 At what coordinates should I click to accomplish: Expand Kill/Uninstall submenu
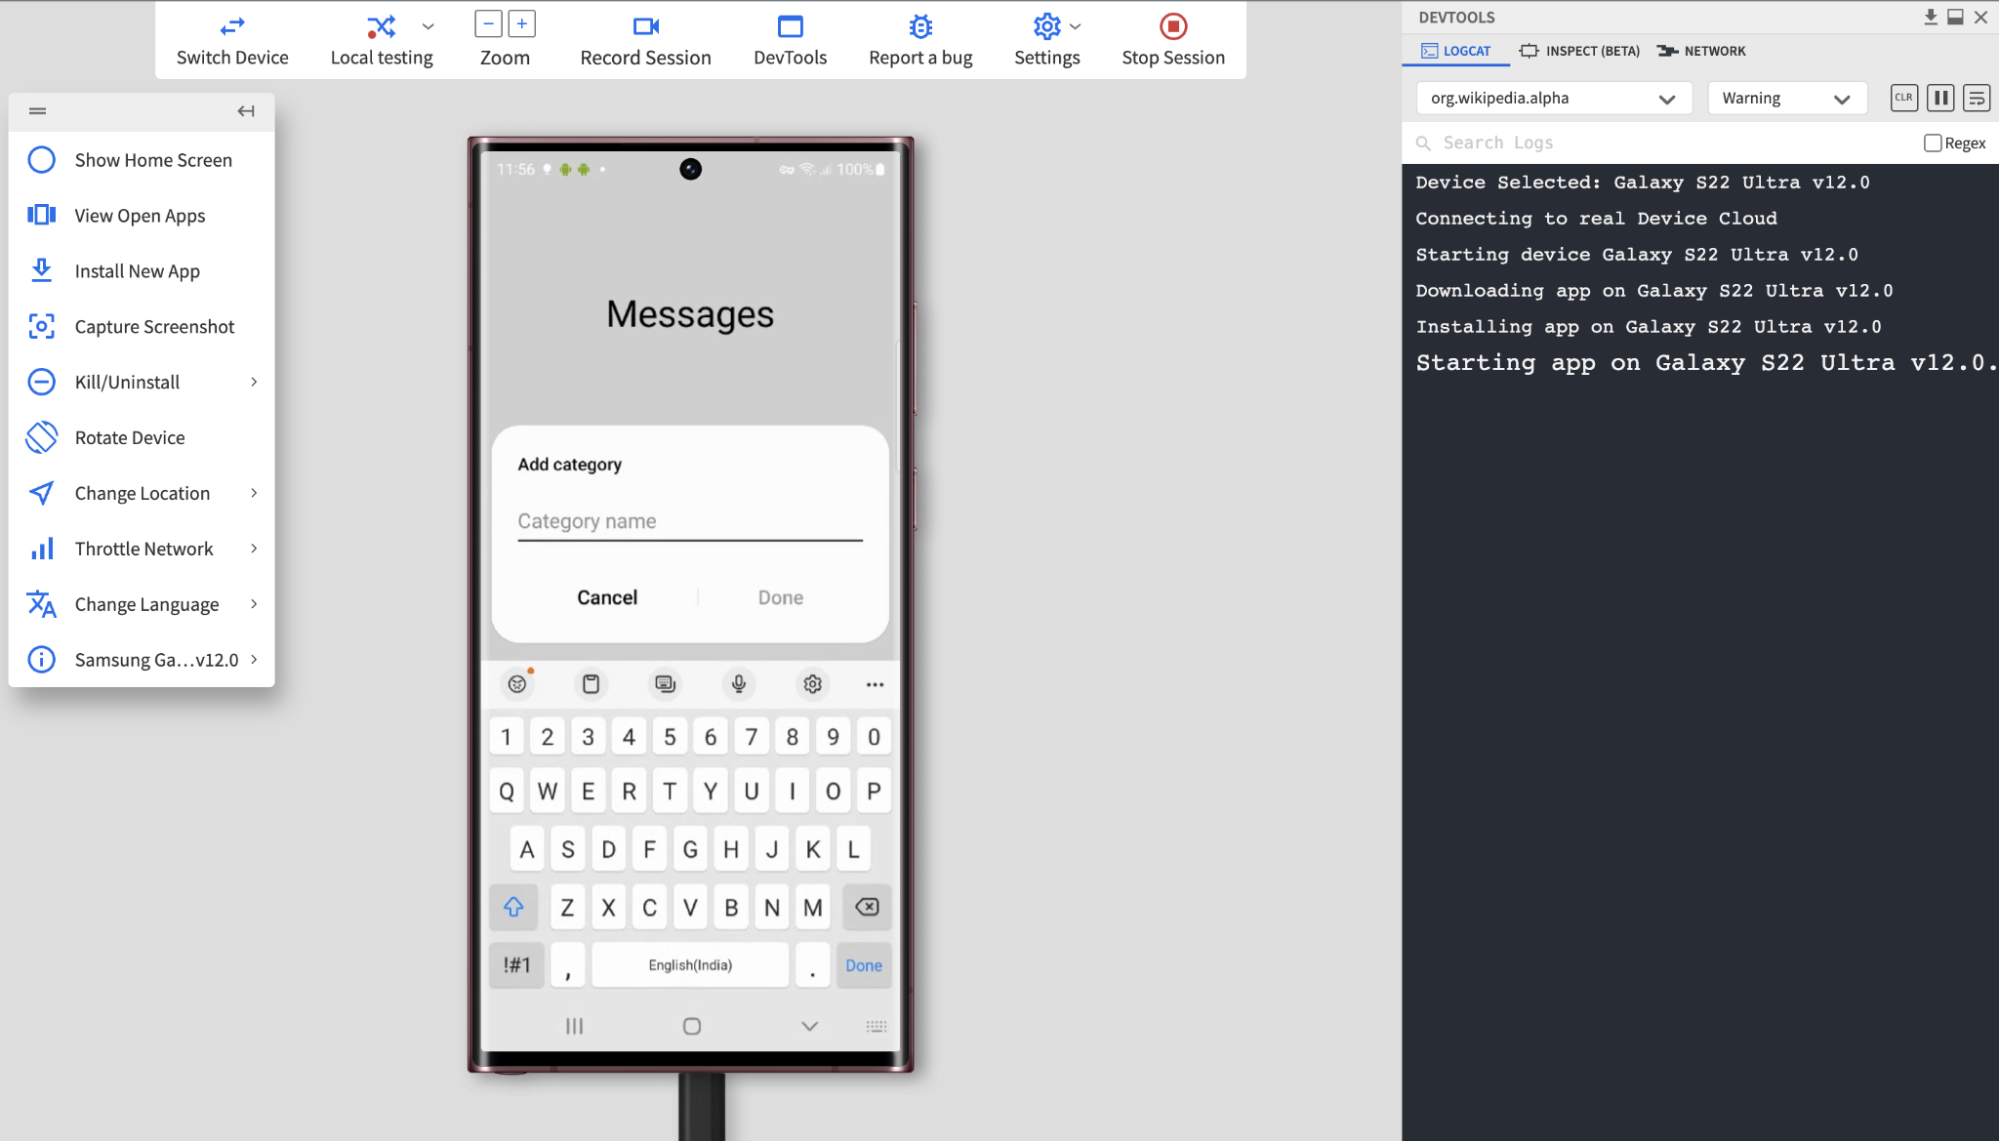pyautogui.click(x=253, y=382)
